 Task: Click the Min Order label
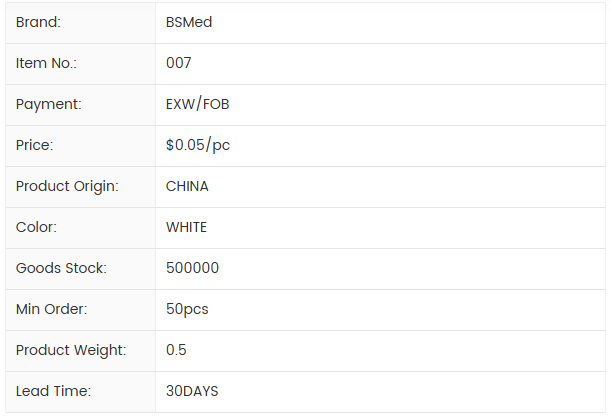pyautogui.click(x=52, y=309)
